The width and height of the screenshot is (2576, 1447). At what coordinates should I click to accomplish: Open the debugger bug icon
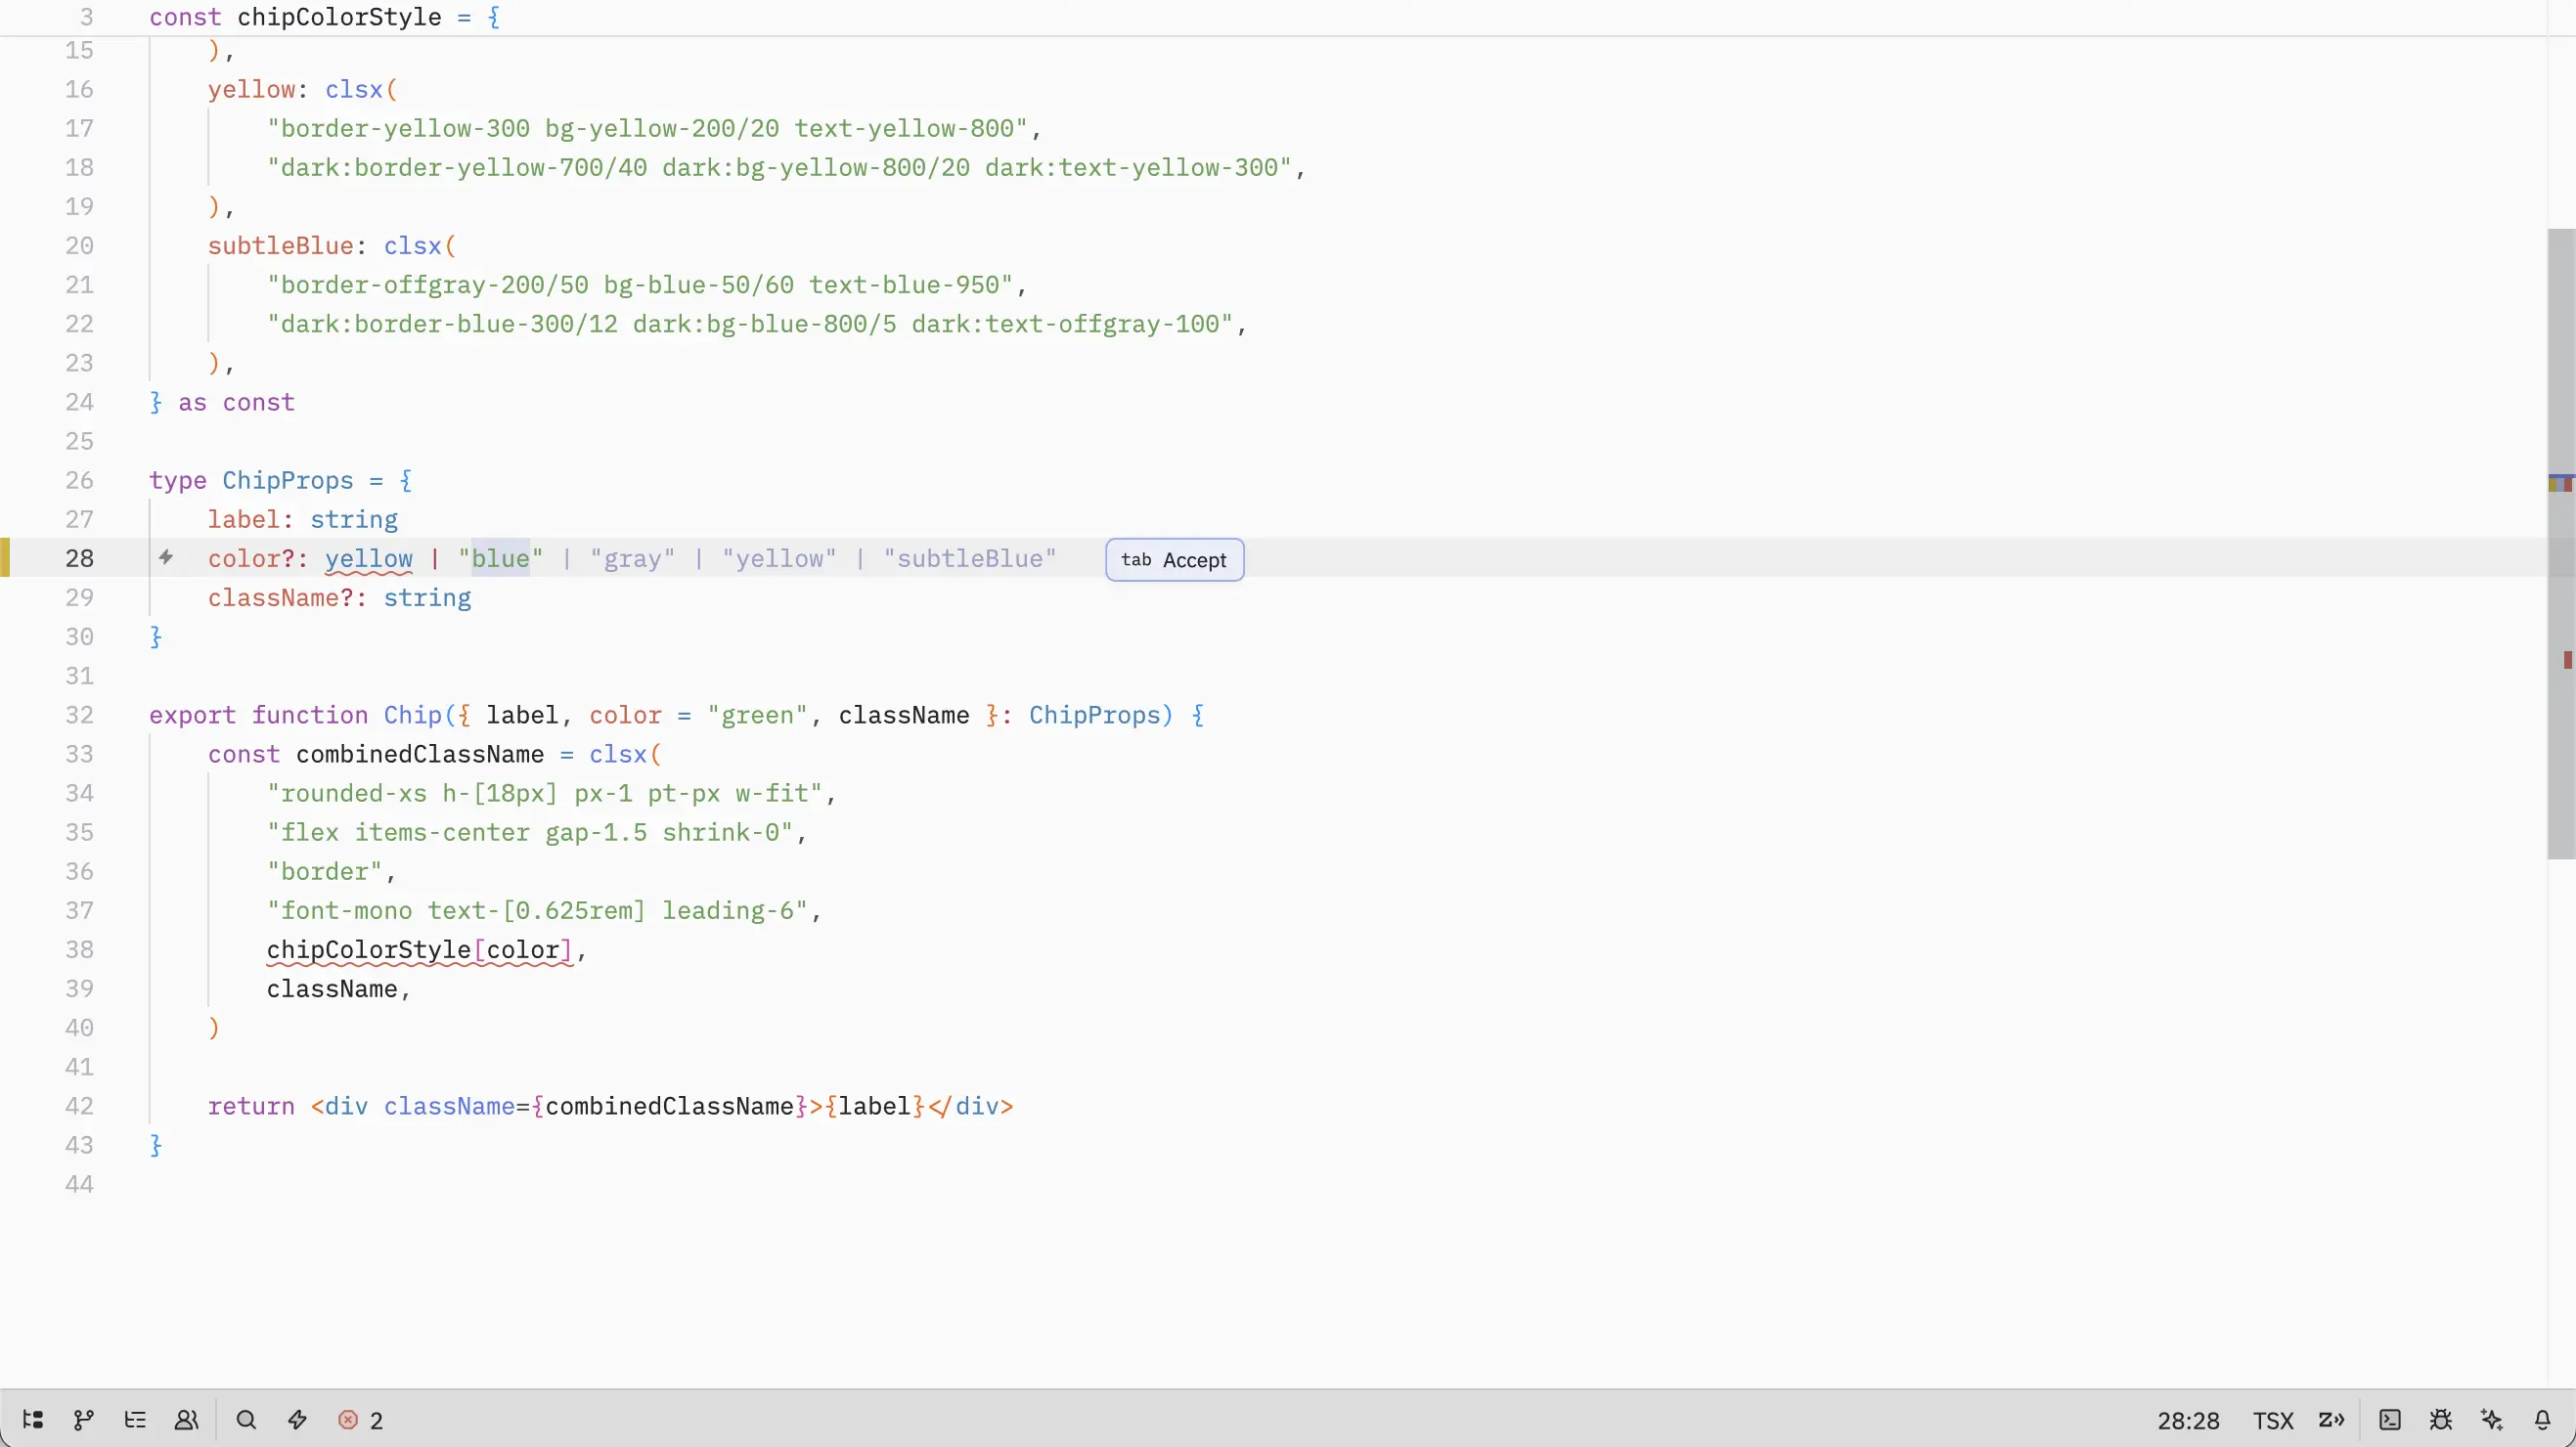pos(2441,1420)
